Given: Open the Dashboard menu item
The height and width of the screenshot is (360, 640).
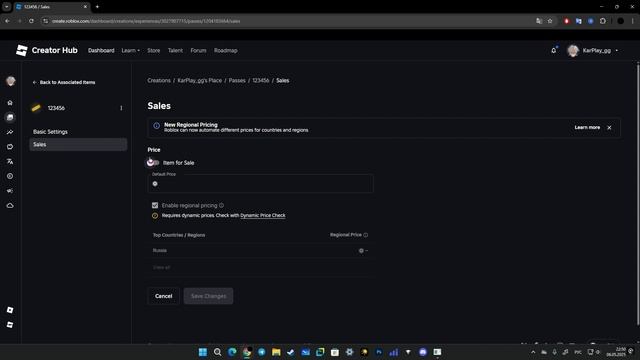Looking at the screenshot, I should click(101, 51).
